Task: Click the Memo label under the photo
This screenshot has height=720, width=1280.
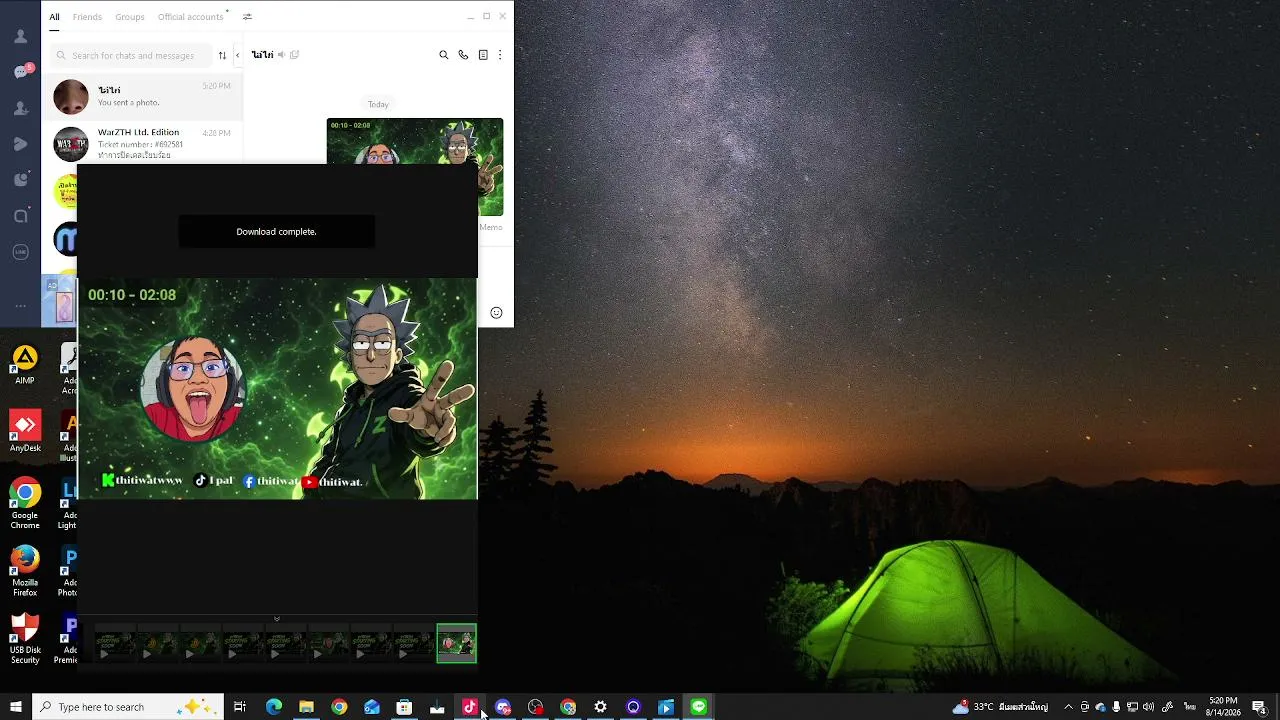Action: click(491, 227)
